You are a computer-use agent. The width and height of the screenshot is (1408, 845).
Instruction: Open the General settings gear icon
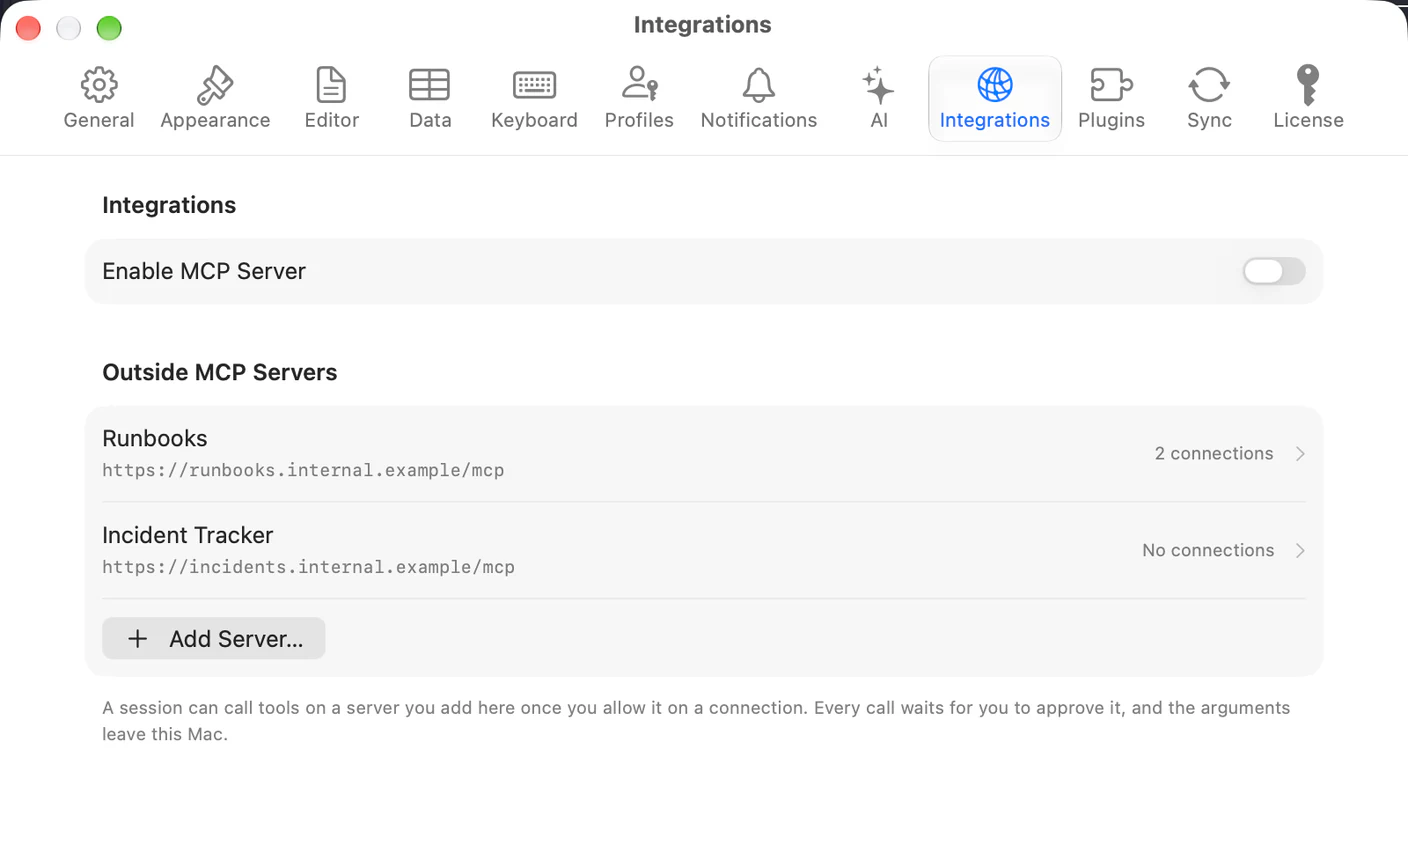(x=99, y=85)
